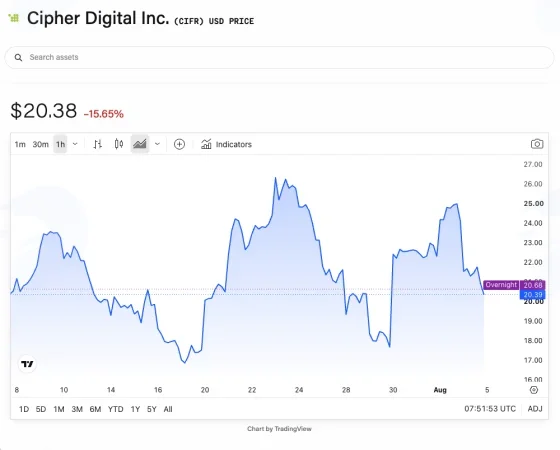Select the YTD date range

(115, 409)
